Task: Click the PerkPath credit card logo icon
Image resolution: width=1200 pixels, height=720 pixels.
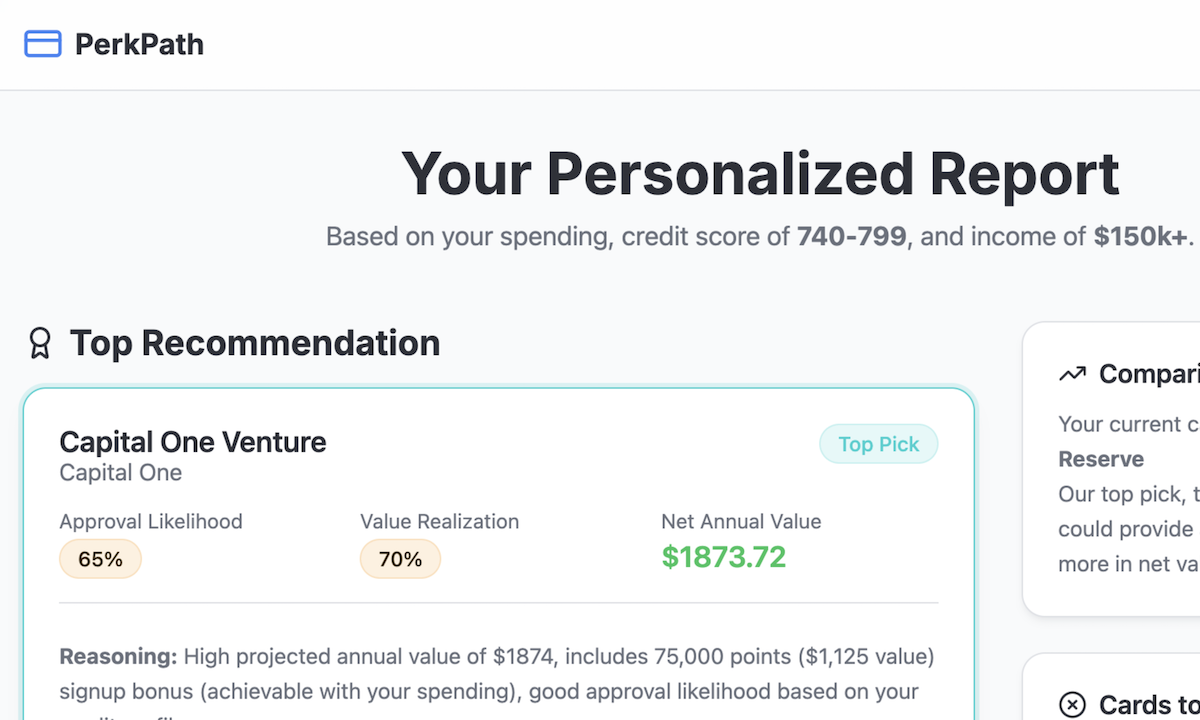Action: pyautogui.click(x=43, y=44)
